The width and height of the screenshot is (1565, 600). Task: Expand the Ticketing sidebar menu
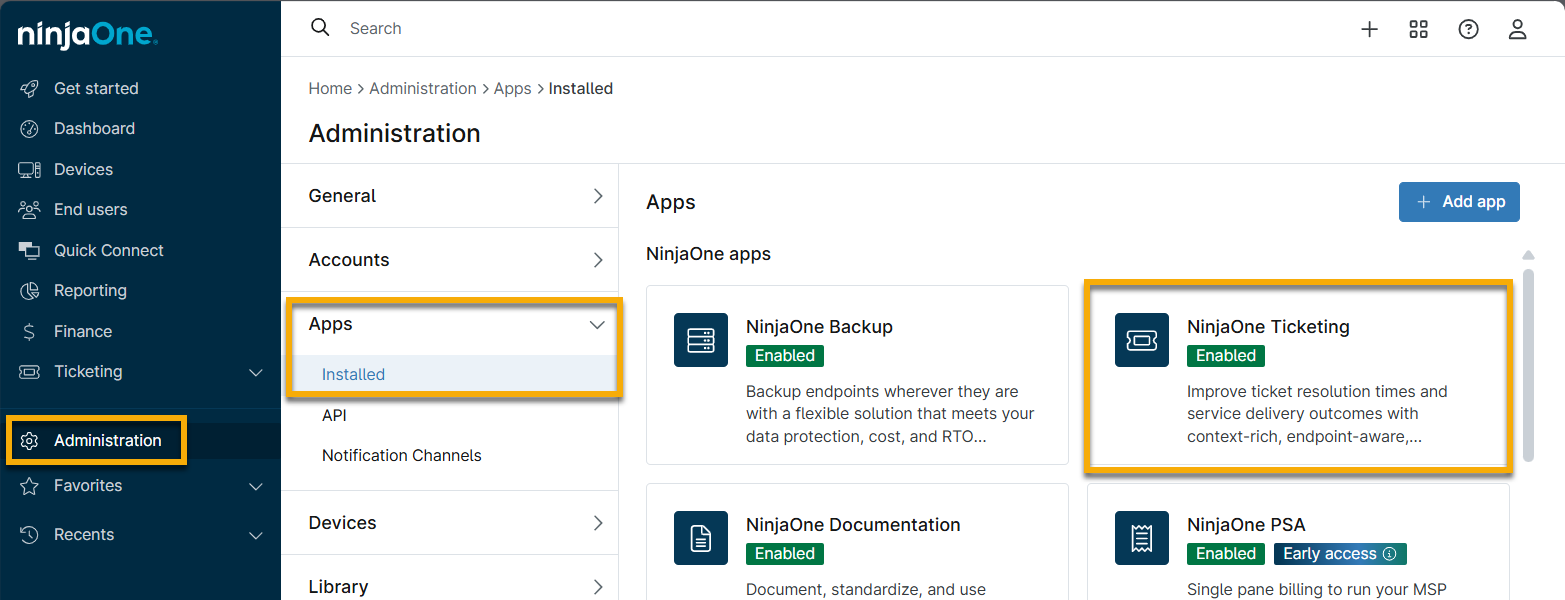pyautogui.click(x=255, y=372)
